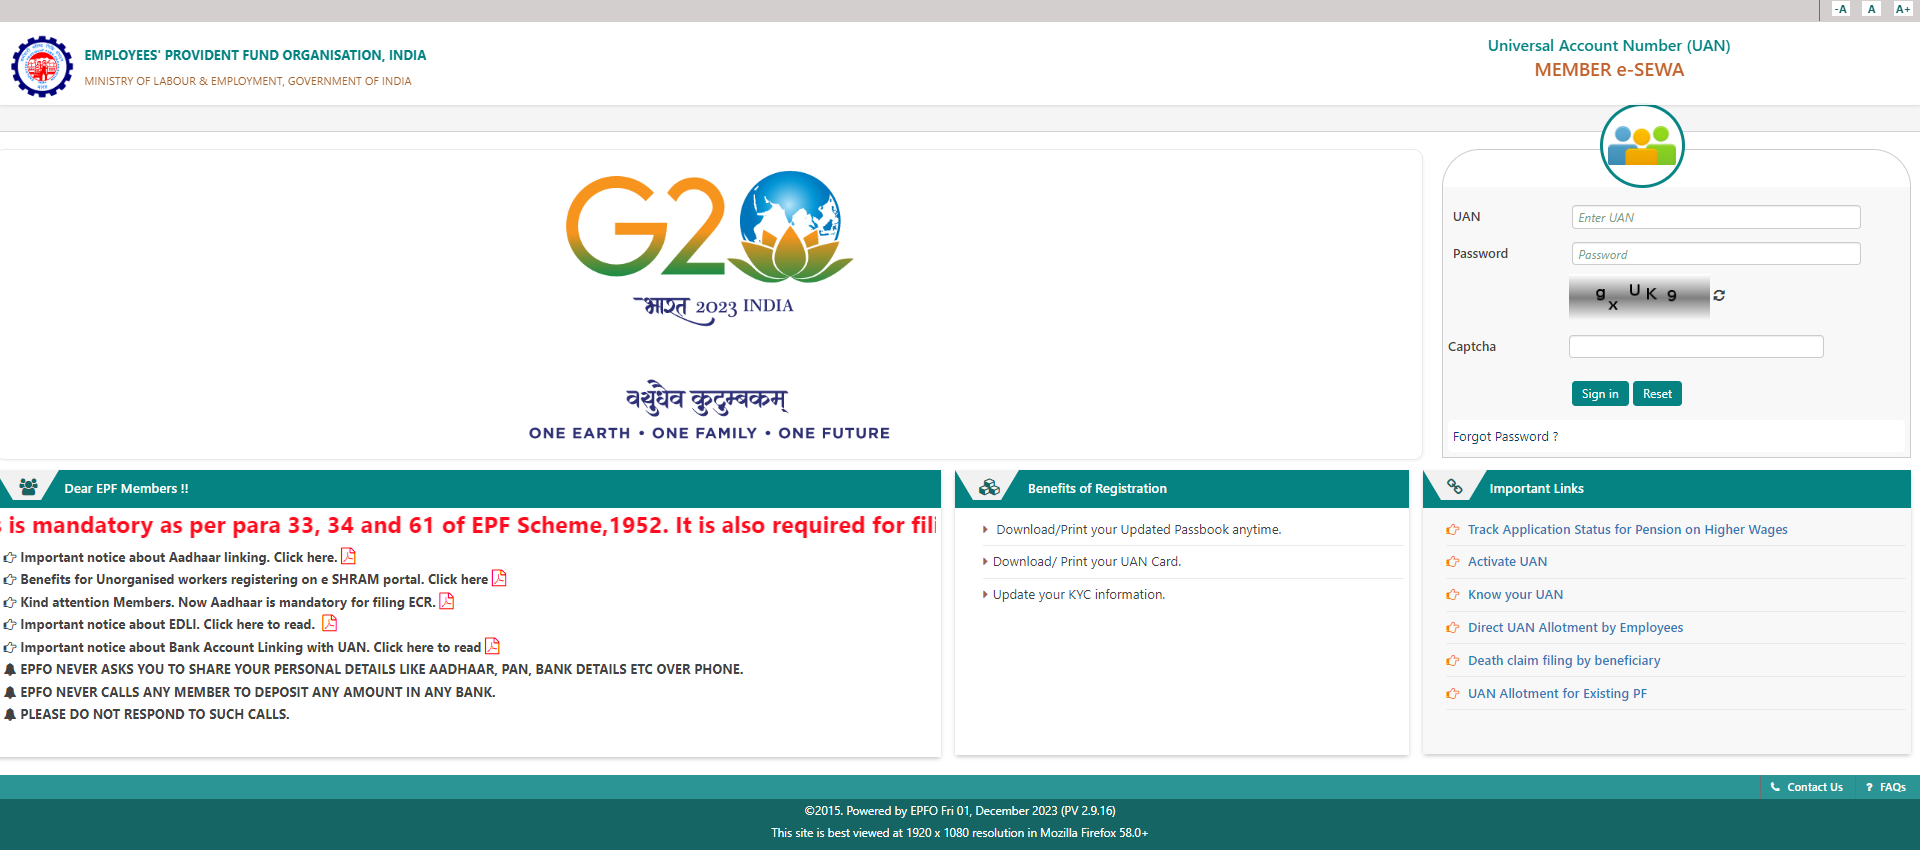
Task: Open Track Application Status for Pension link
Action: coord(1627,530)
